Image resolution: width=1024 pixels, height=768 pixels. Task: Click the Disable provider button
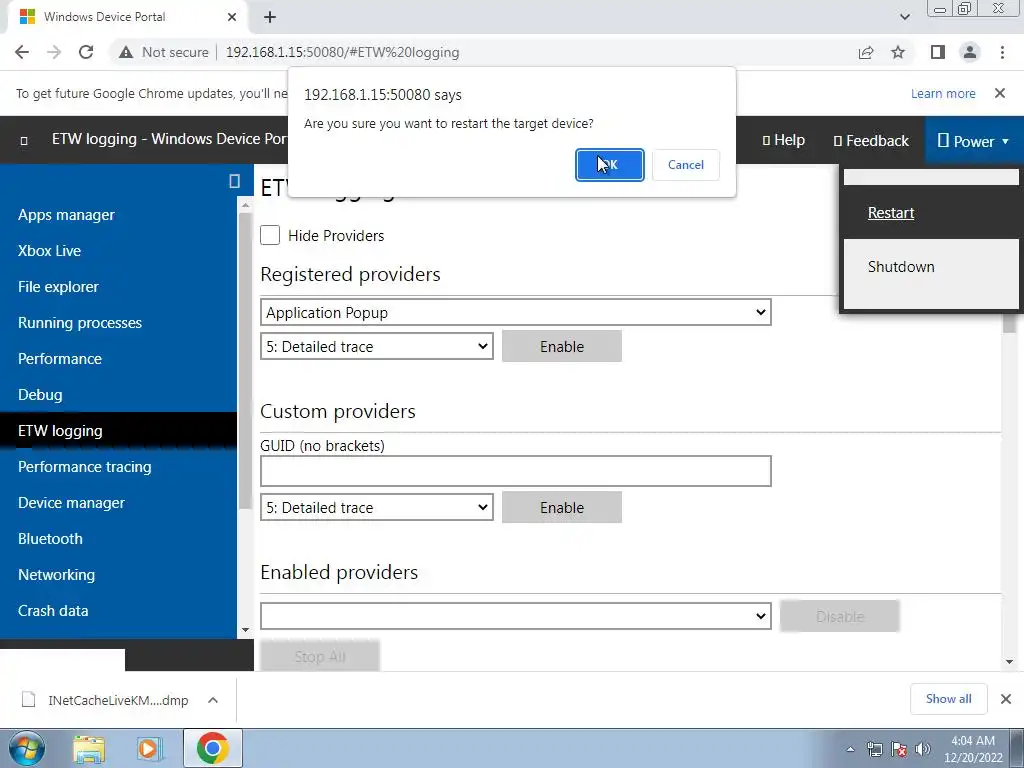(840, 616)
